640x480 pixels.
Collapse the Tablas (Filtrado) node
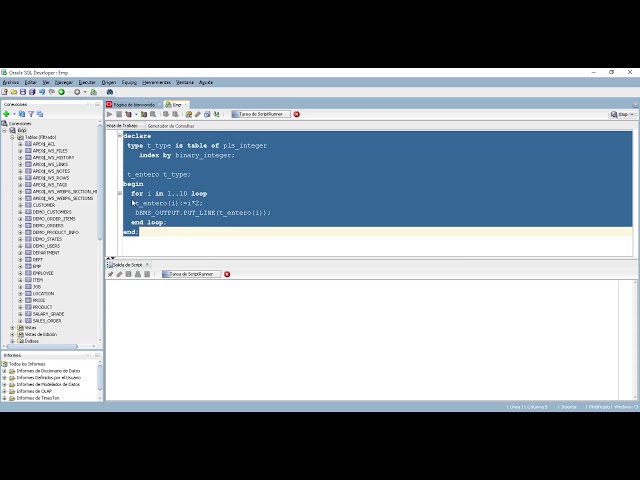(x=12, y=137)
